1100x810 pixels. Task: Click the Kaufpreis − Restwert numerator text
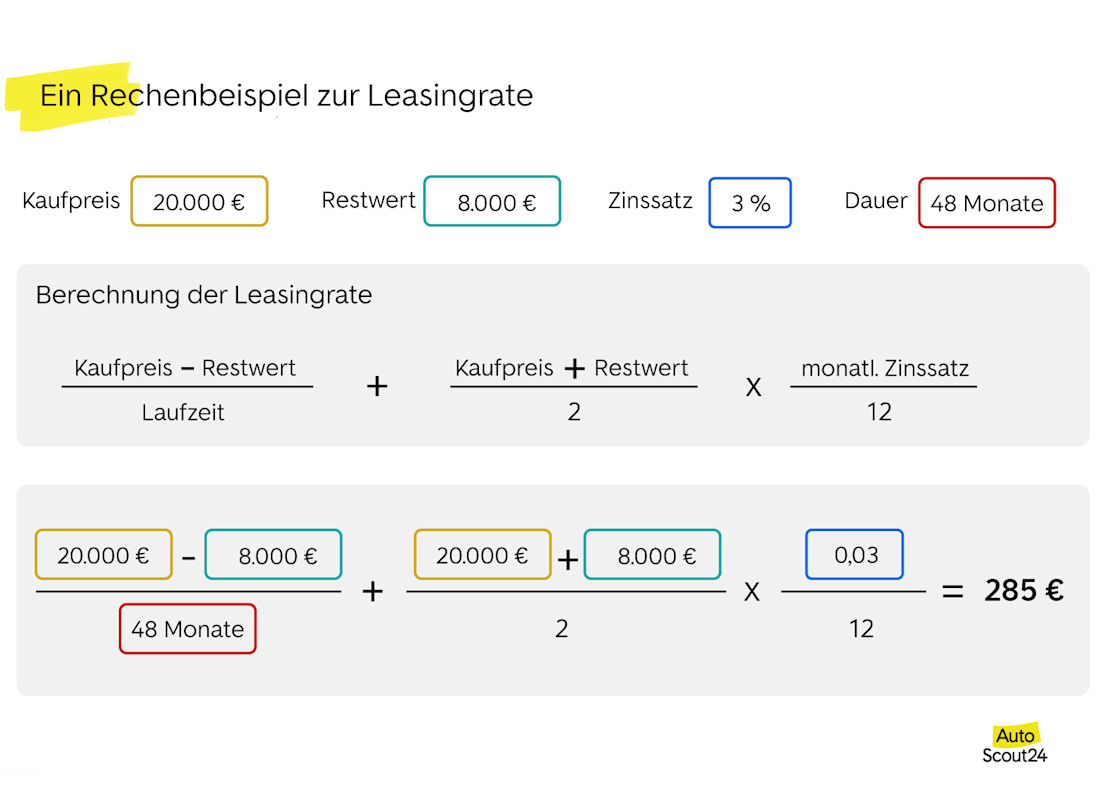185,368
